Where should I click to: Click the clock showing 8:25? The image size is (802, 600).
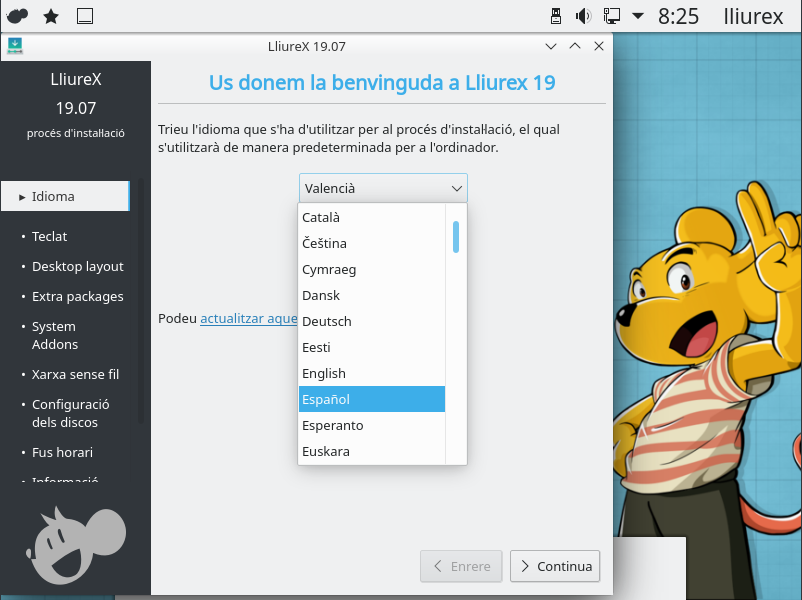coord(678,16)
